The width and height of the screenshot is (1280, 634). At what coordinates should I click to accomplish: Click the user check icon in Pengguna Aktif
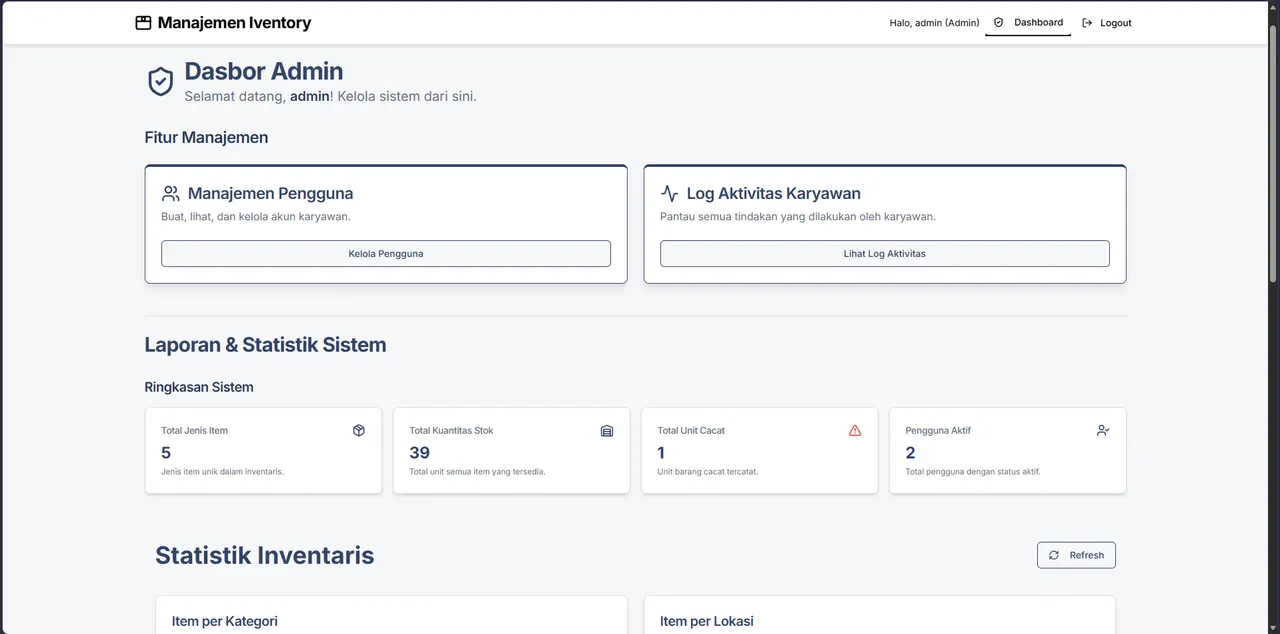tap(1103, 430)
